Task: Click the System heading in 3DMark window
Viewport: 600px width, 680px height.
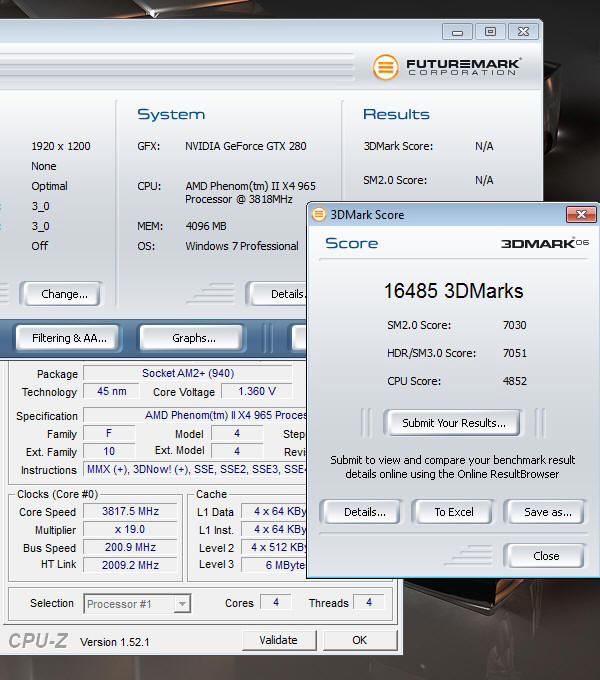Action: pos(171,114)
